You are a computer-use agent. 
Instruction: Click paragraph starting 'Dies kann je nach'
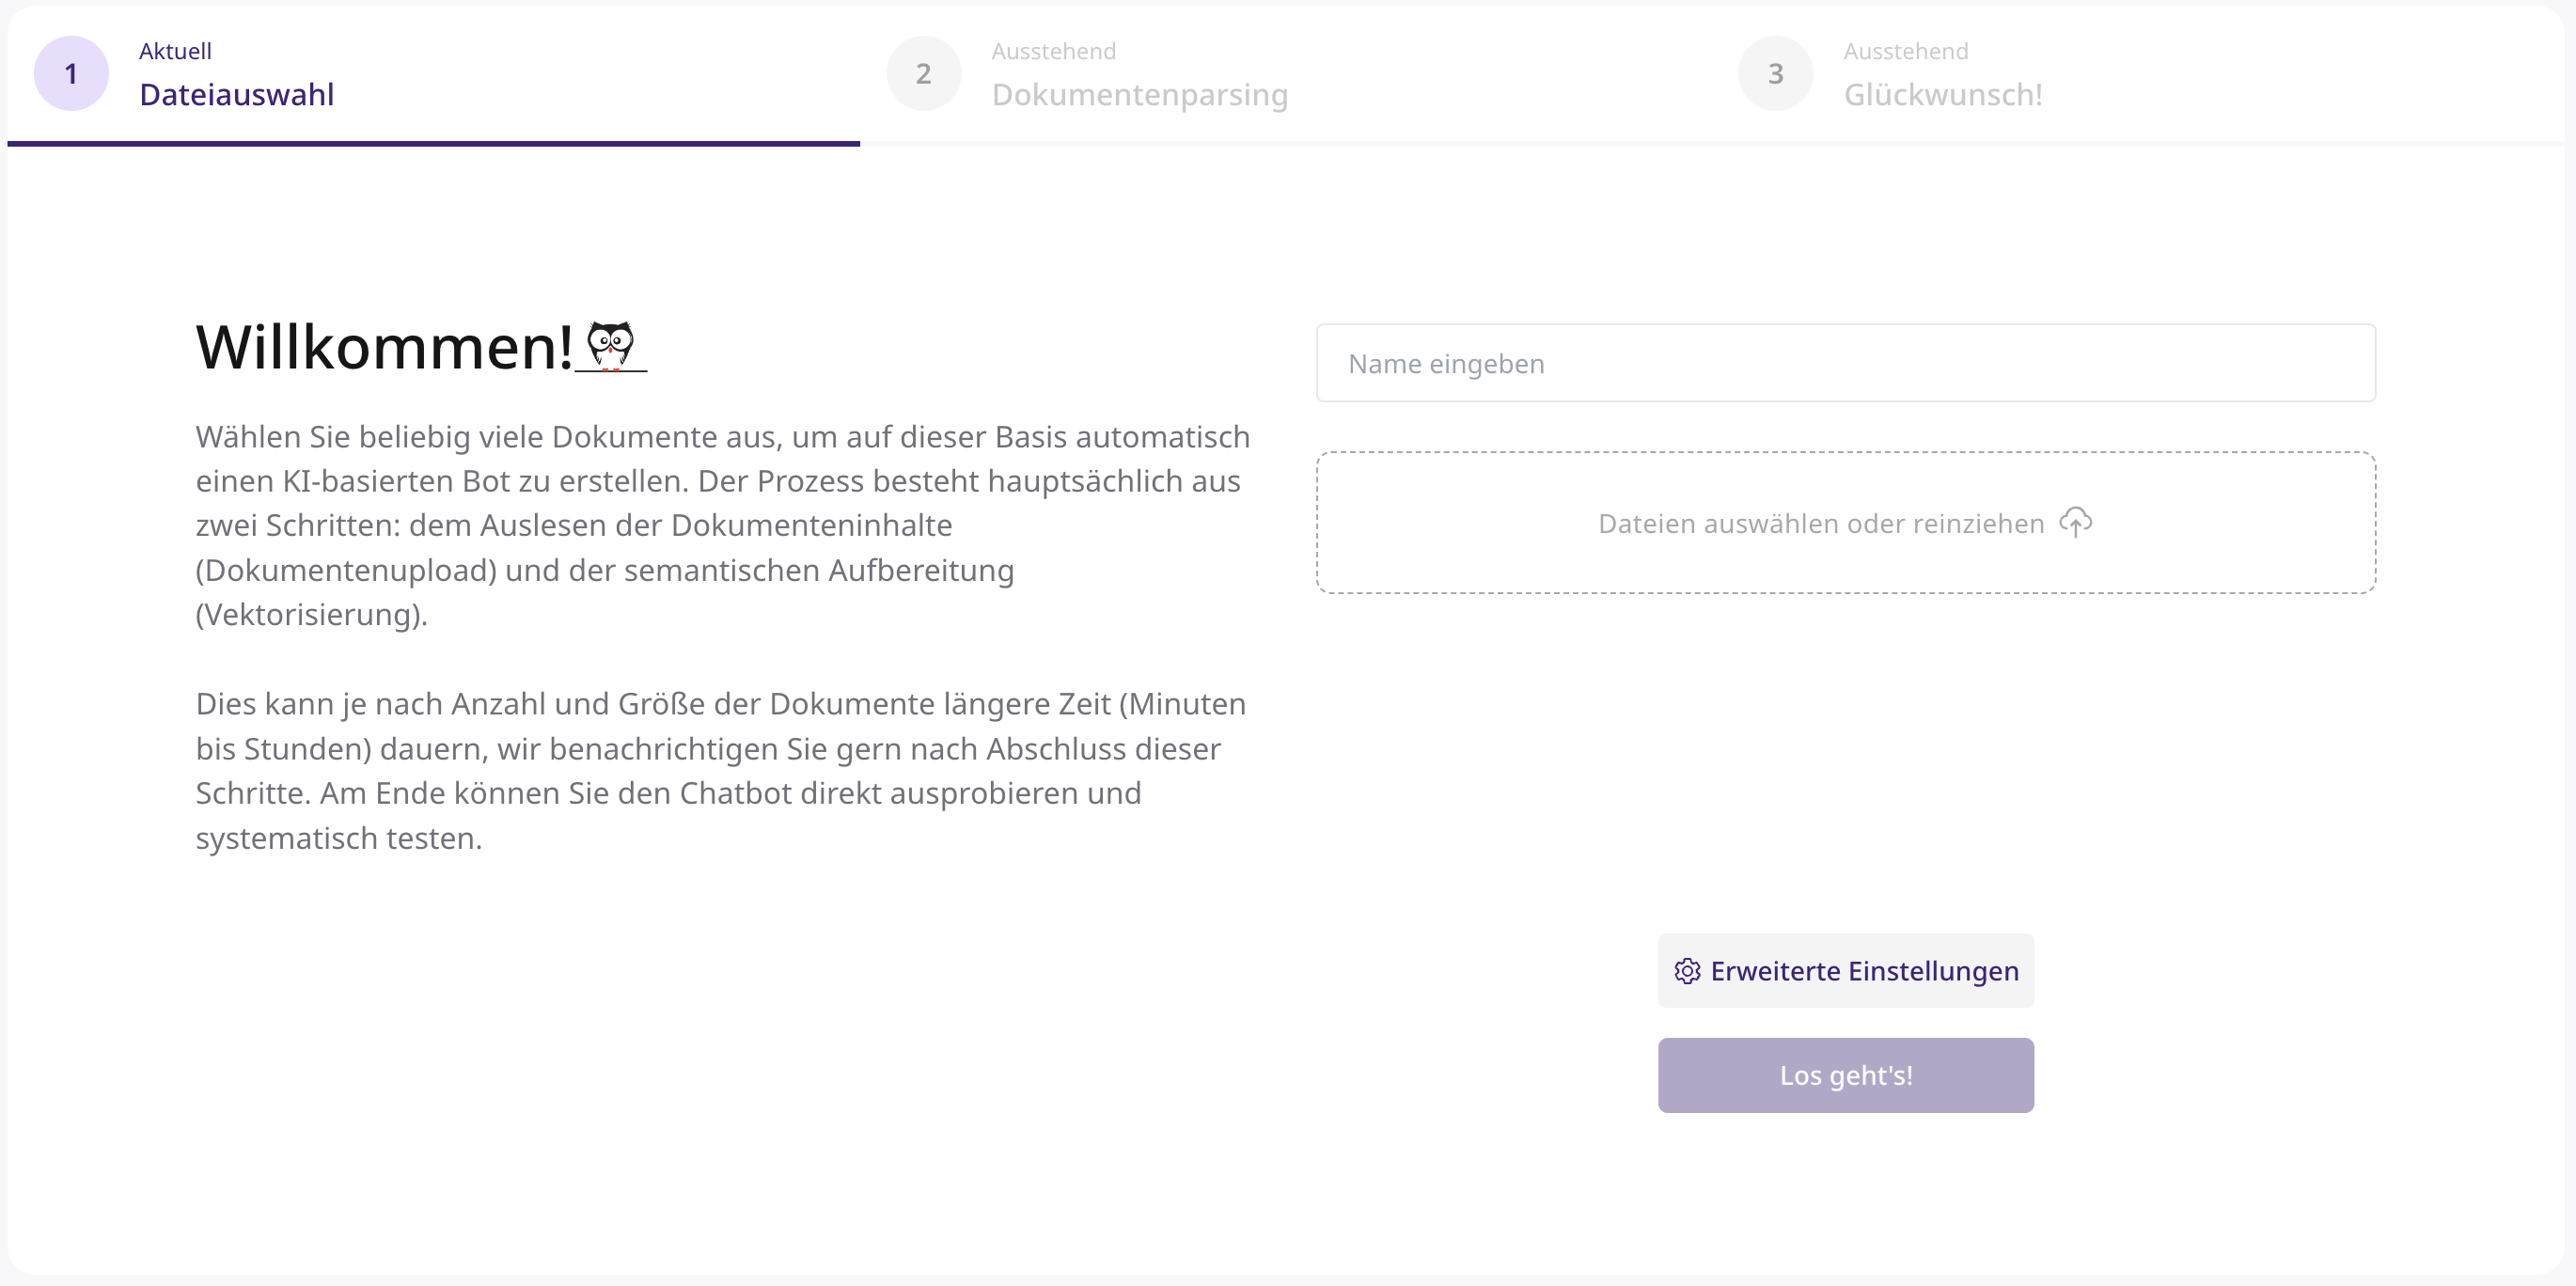point(721,771)
